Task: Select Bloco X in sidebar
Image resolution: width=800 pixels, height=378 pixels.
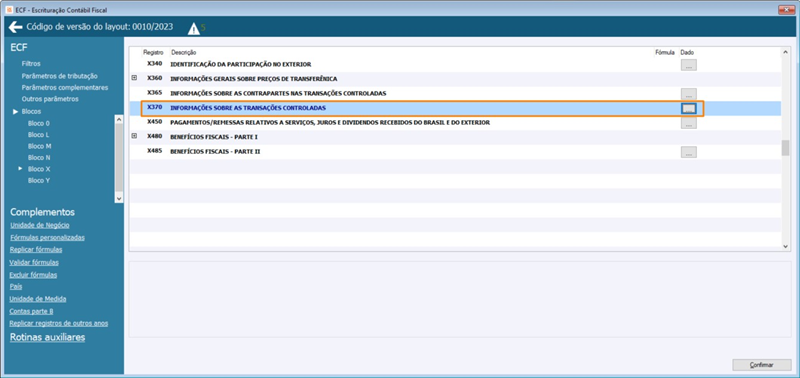Action: pos(39,169)
